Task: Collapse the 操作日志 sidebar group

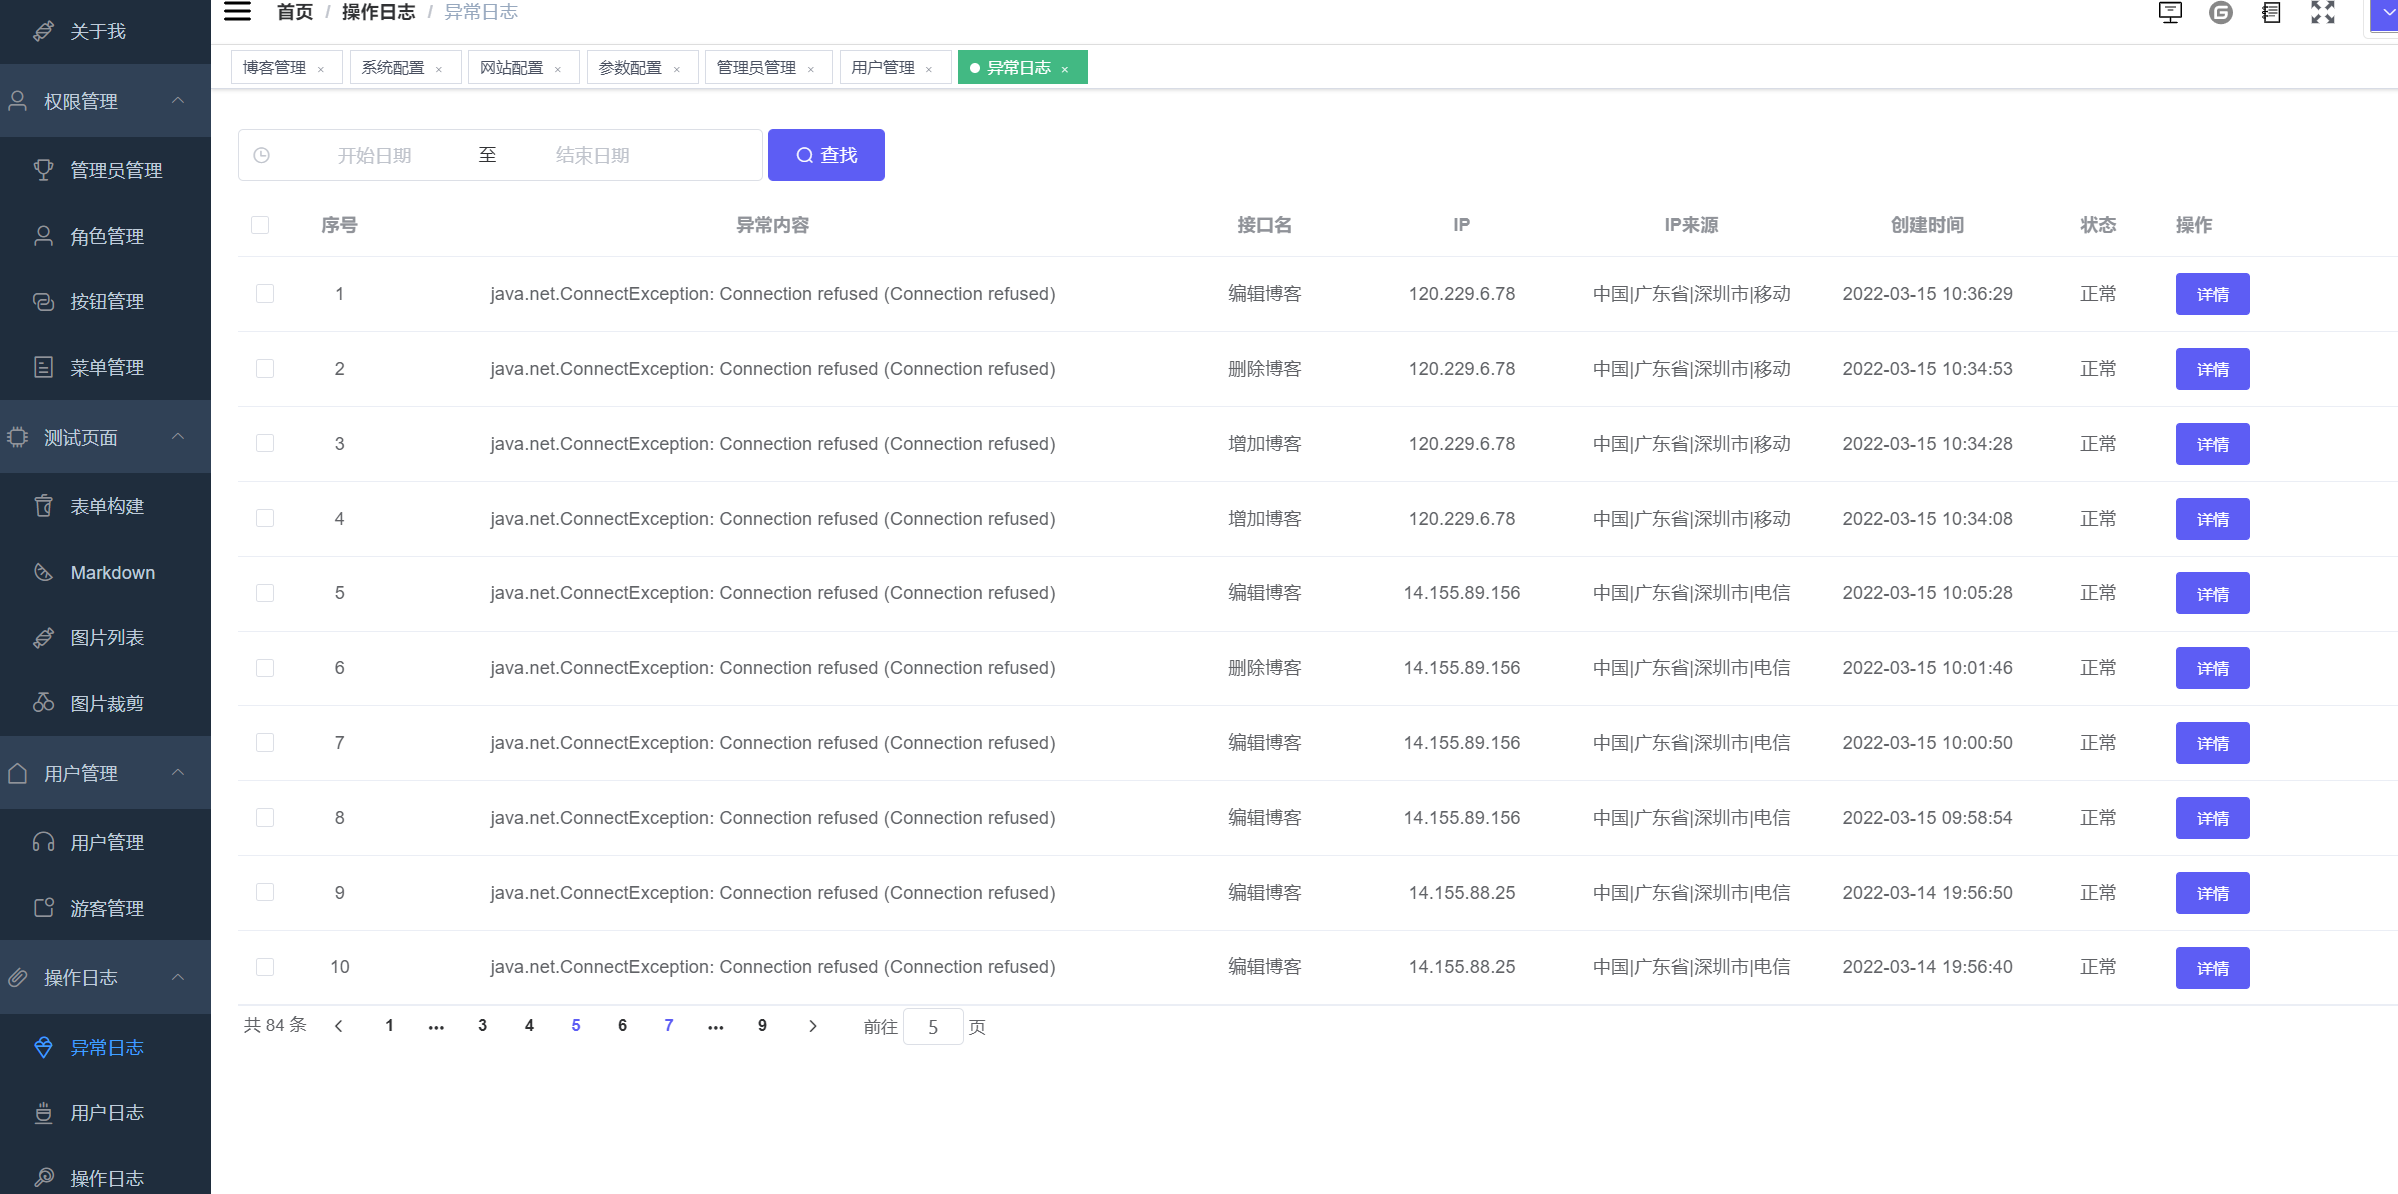Action: (x=178, y=977)
